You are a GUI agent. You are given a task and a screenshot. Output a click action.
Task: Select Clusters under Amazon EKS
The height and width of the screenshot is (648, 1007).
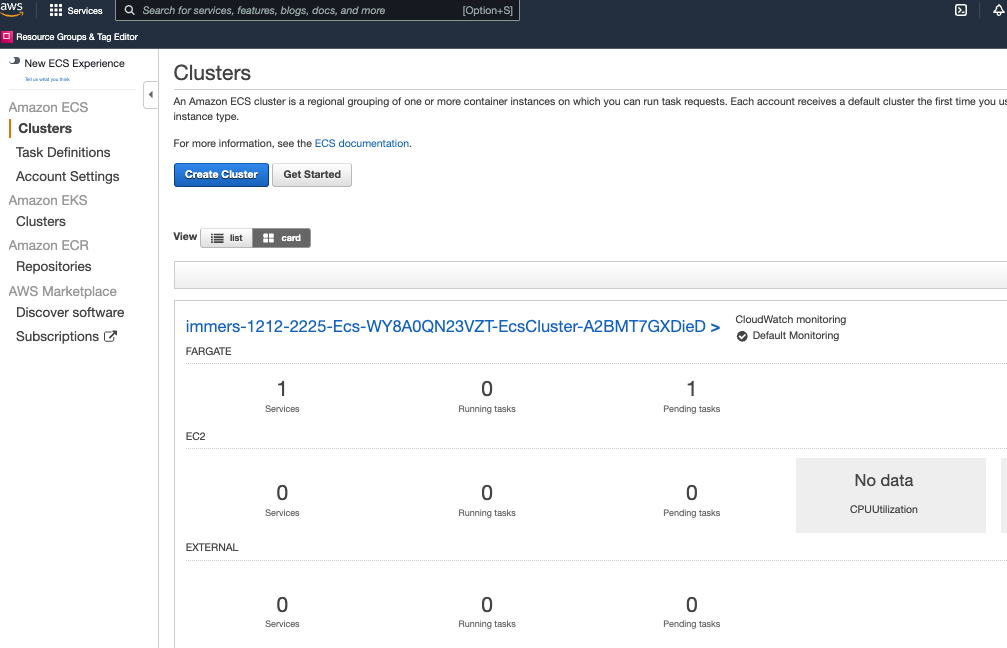click(40, 222)
